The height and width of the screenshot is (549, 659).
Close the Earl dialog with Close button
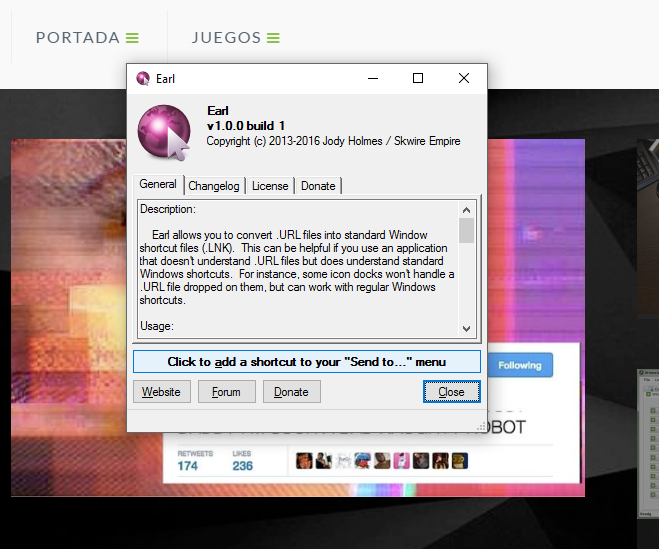(451, 392)
